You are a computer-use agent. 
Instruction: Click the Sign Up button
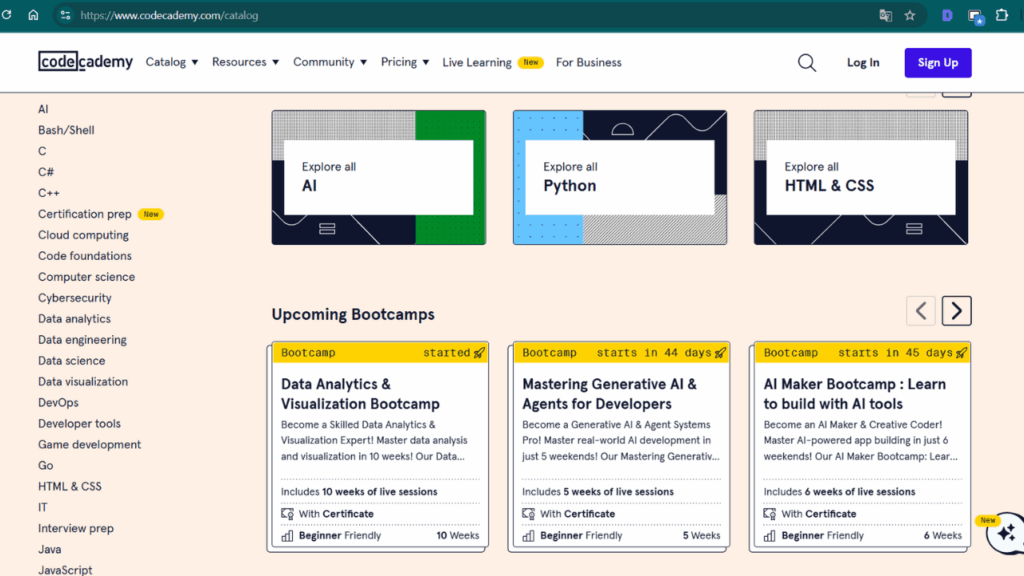[937, 62]
